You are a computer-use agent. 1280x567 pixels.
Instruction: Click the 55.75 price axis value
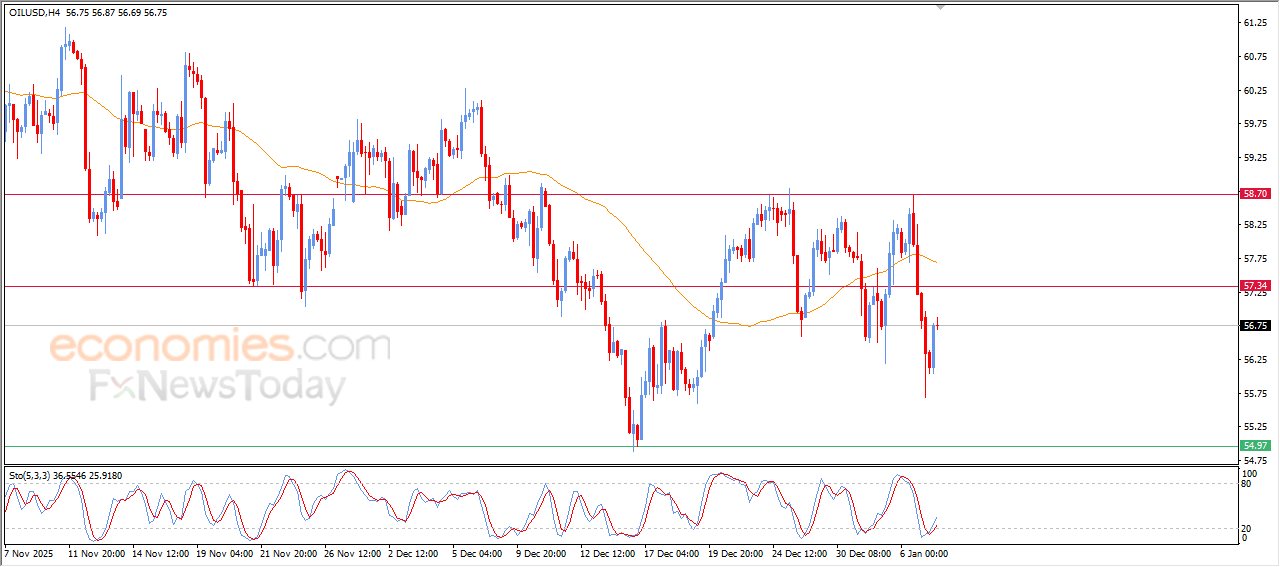1255,394
